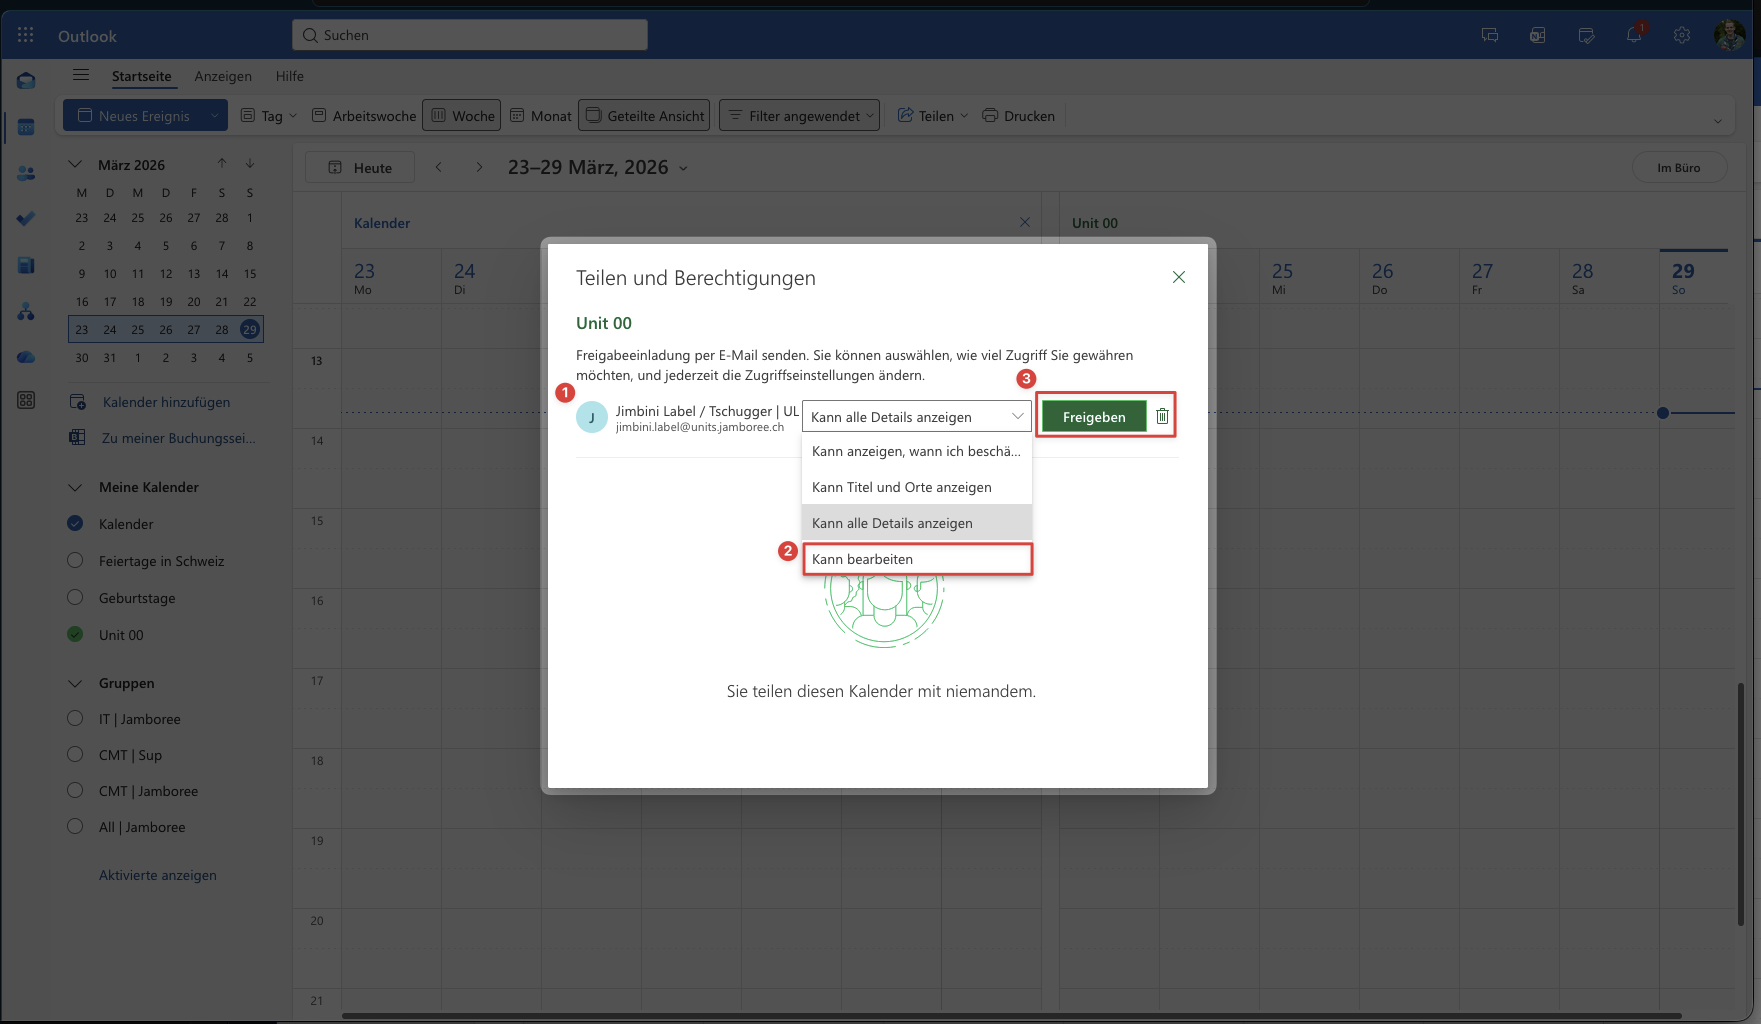Image resolution: width=1761 pixels, height=1024 pixels.
Task: Open the To Do checkmark icon
Action: point(26,219)
